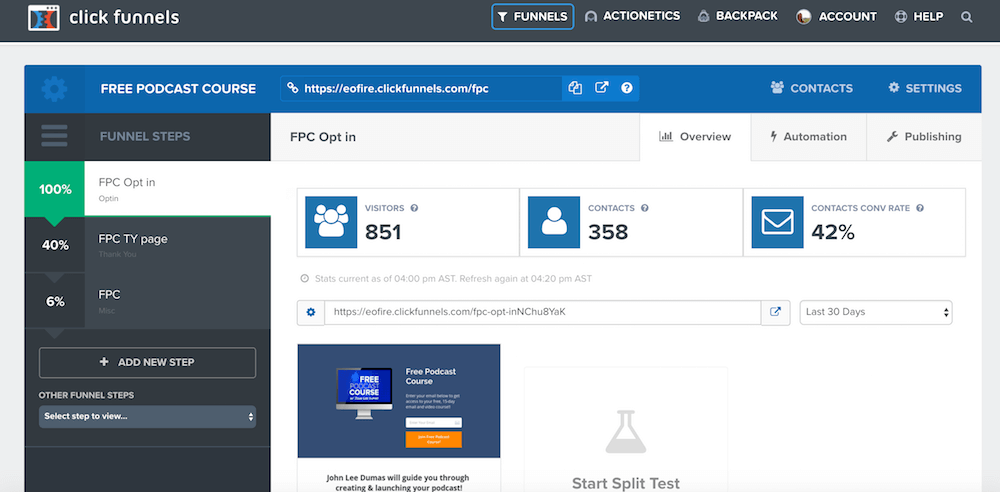Click the 40% badge on FPC TY page
This screenshot has width=1000, height=492.
pyautogui.click(x=55, y=245)
